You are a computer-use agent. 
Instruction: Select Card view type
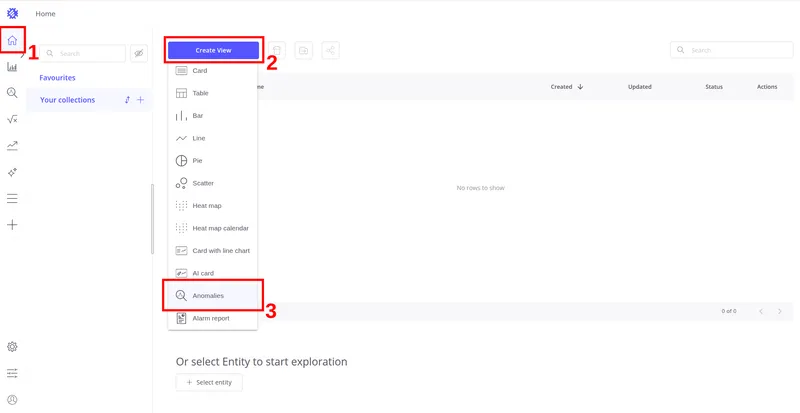tap(212, 70)
